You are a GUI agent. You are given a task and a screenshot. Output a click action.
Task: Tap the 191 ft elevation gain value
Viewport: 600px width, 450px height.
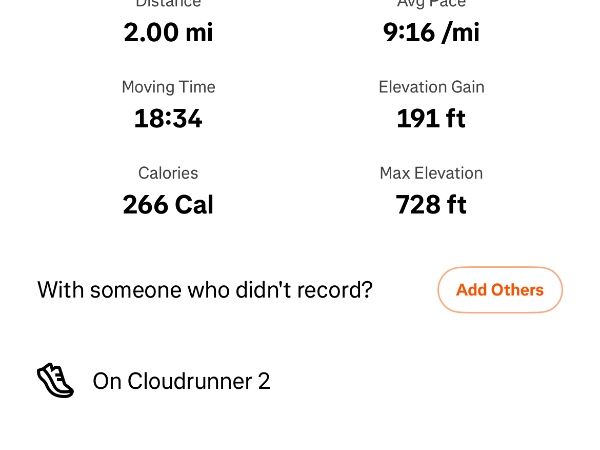coord(431,119)
